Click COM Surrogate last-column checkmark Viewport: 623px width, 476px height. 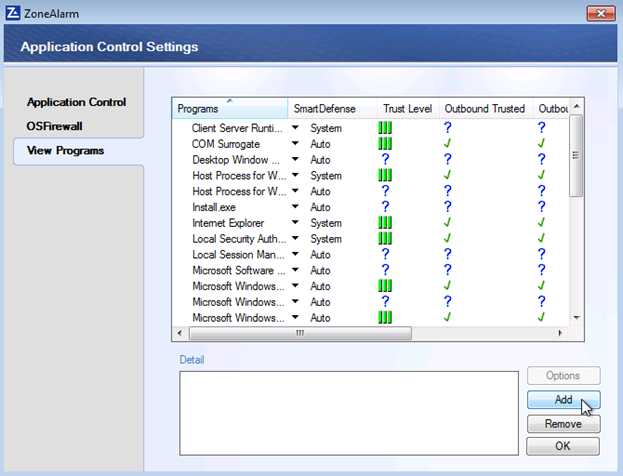541,144
